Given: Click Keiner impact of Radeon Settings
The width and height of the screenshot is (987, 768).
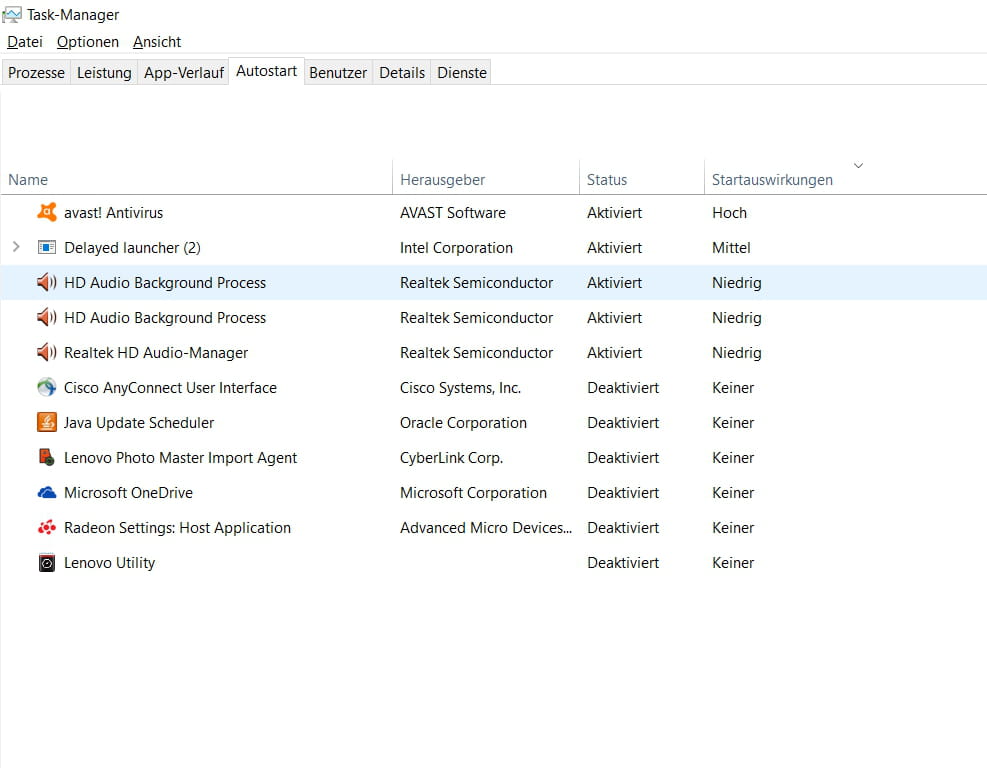Looking at the screenshot, I should tap(733, 528).
